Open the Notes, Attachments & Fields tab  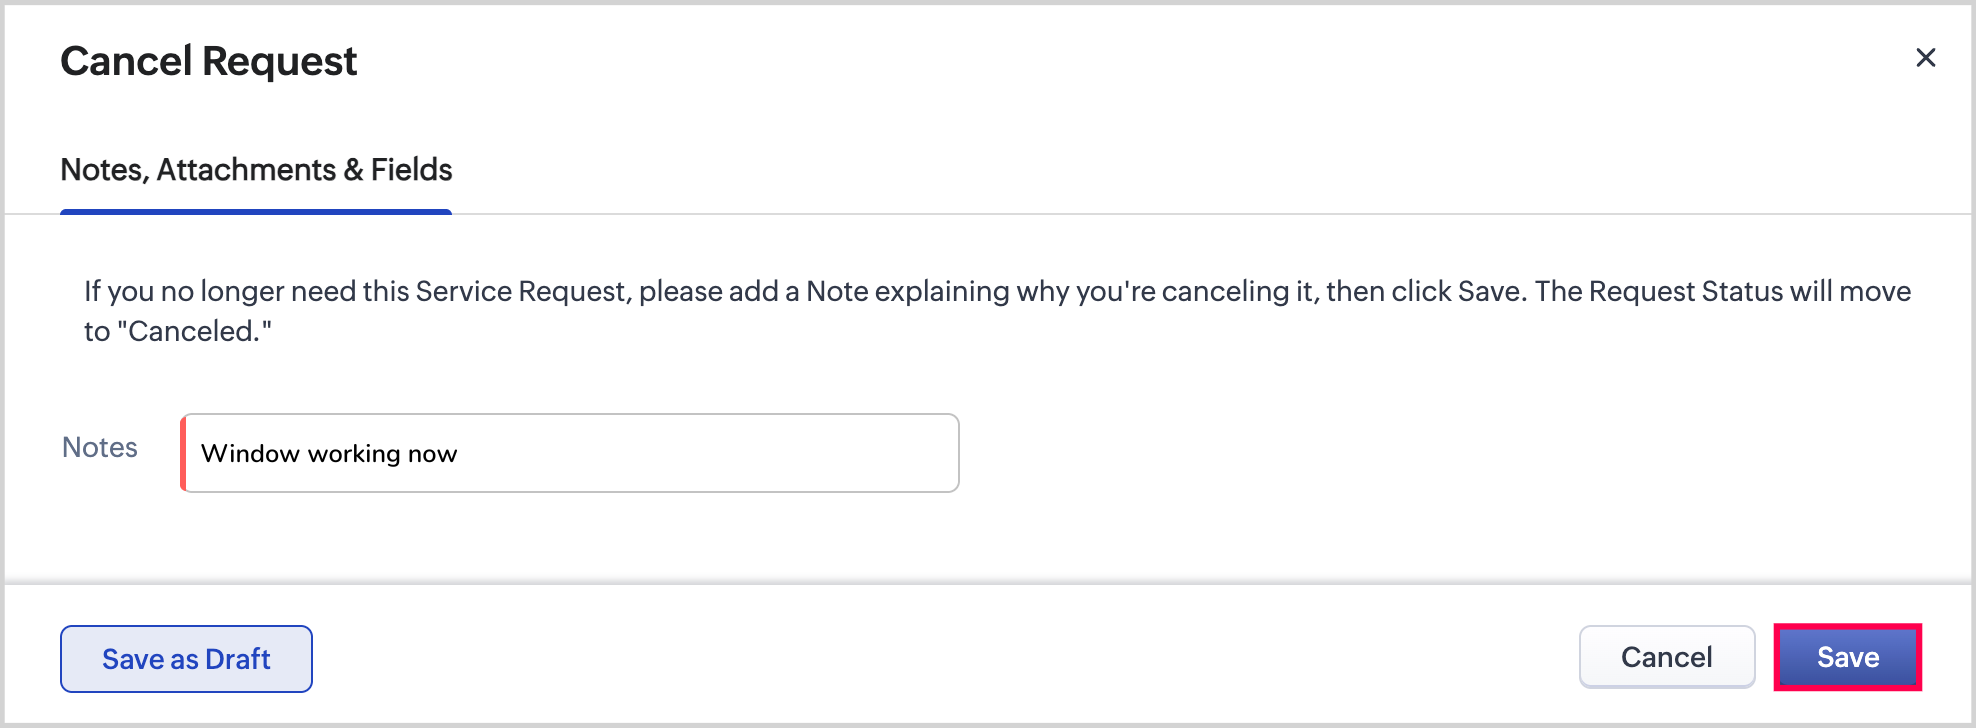click(x=256, y=170)
